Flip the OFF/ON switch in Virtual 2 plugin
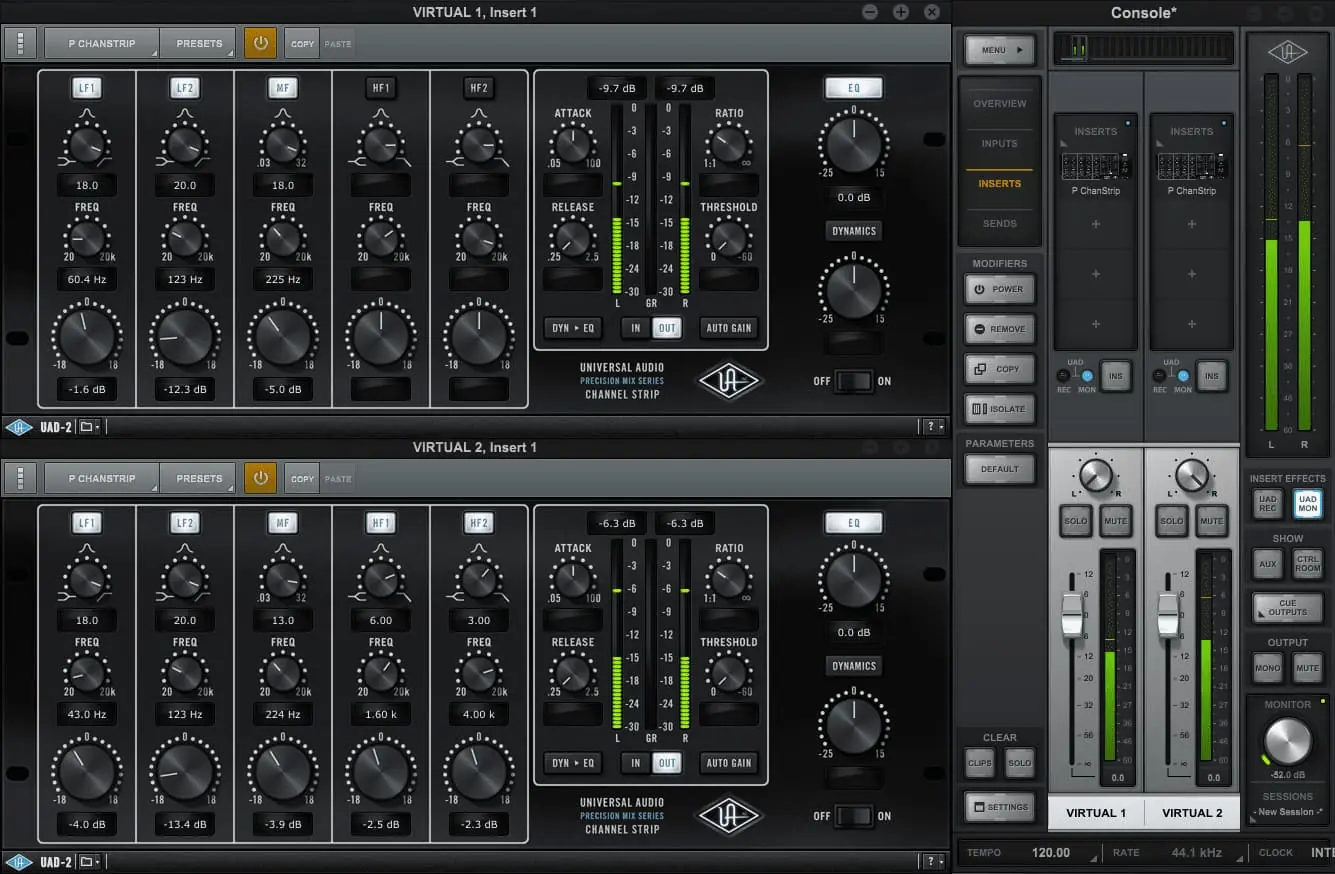1335x874 pixels. pos(853,816)
